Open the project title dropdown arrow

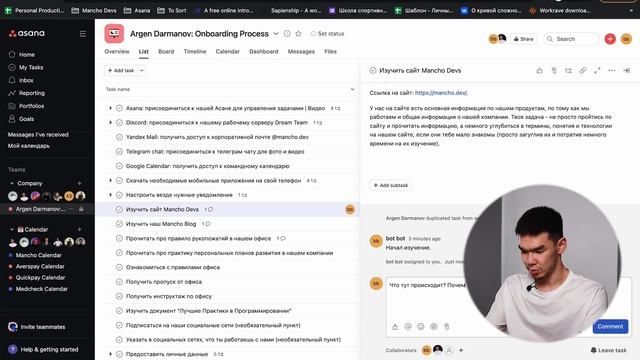[x=276, y=34]
